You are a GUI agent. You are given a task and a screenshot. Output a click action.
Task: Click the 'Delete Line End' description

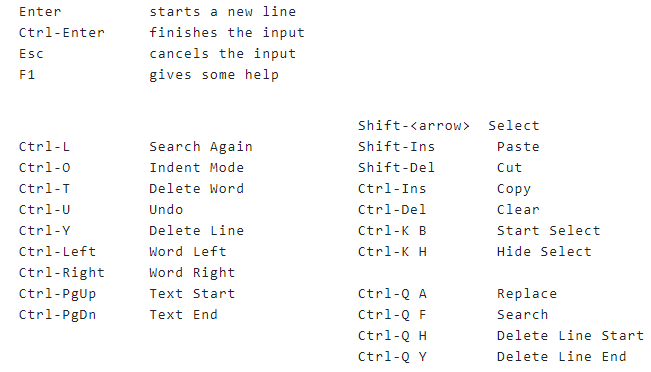click(x=562, y=356)
